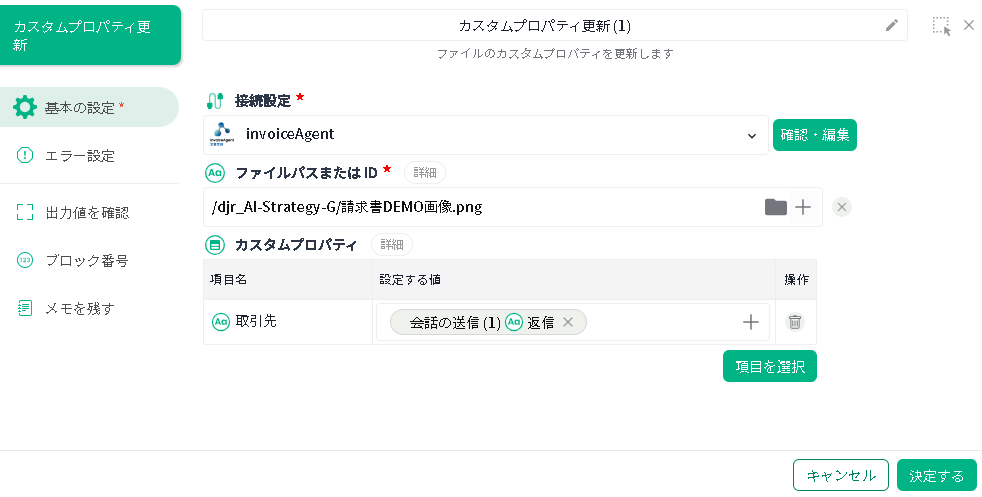Select the 出力値を確認 menu item

point(87,213)
